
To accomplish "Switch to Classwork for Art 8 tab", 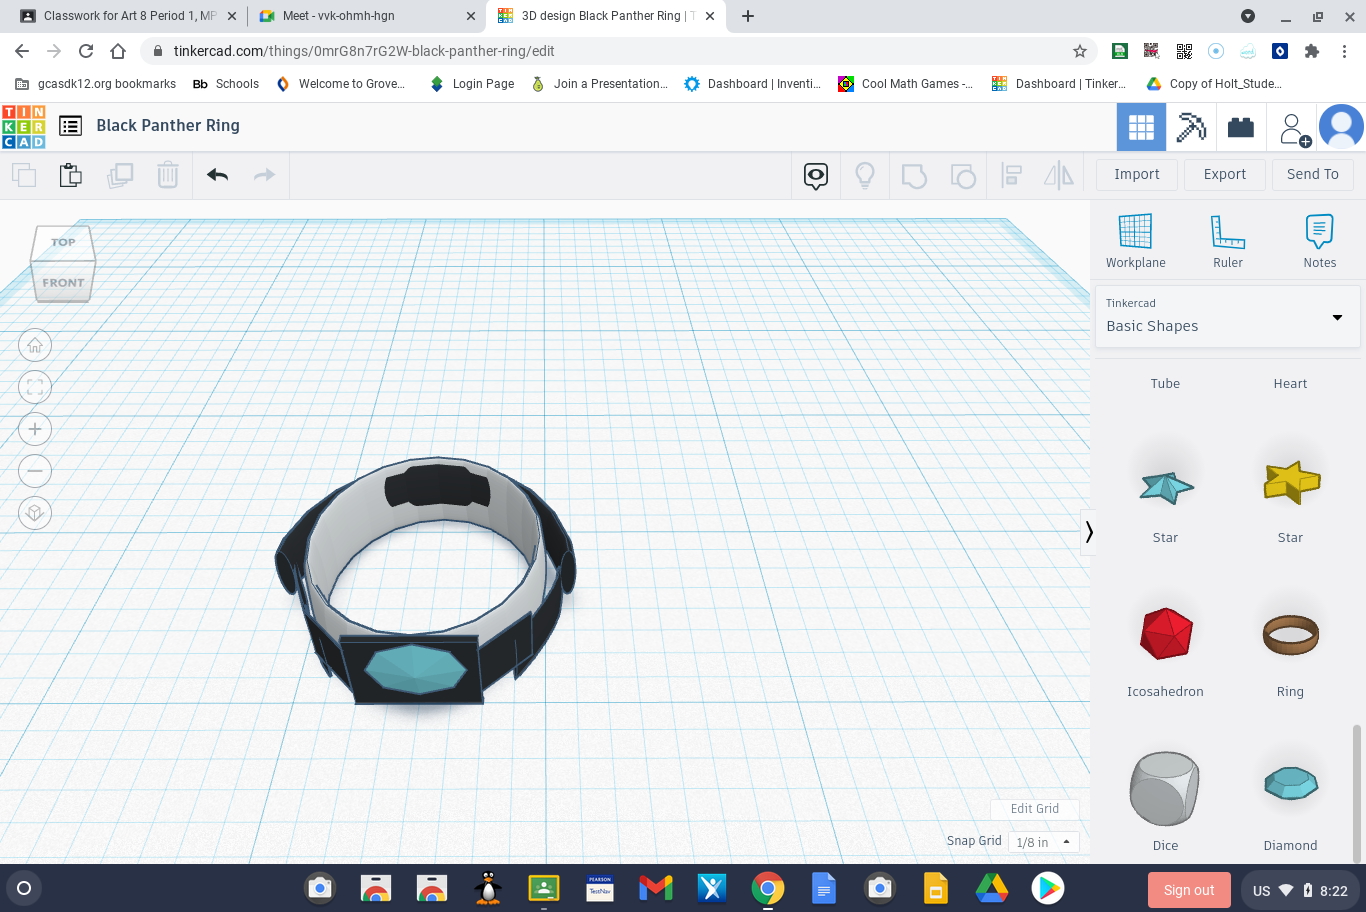I will pyautogui.click(x=130, y=16).
